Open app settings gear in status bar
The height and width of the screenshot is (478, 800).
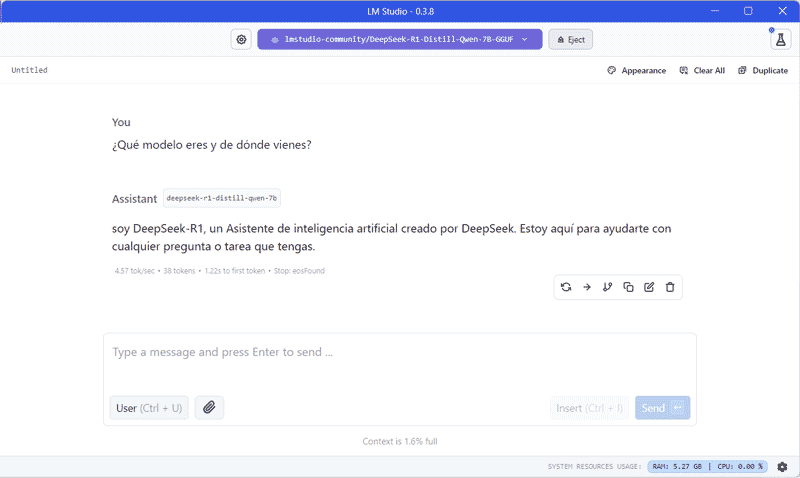[x=782, y=466]
